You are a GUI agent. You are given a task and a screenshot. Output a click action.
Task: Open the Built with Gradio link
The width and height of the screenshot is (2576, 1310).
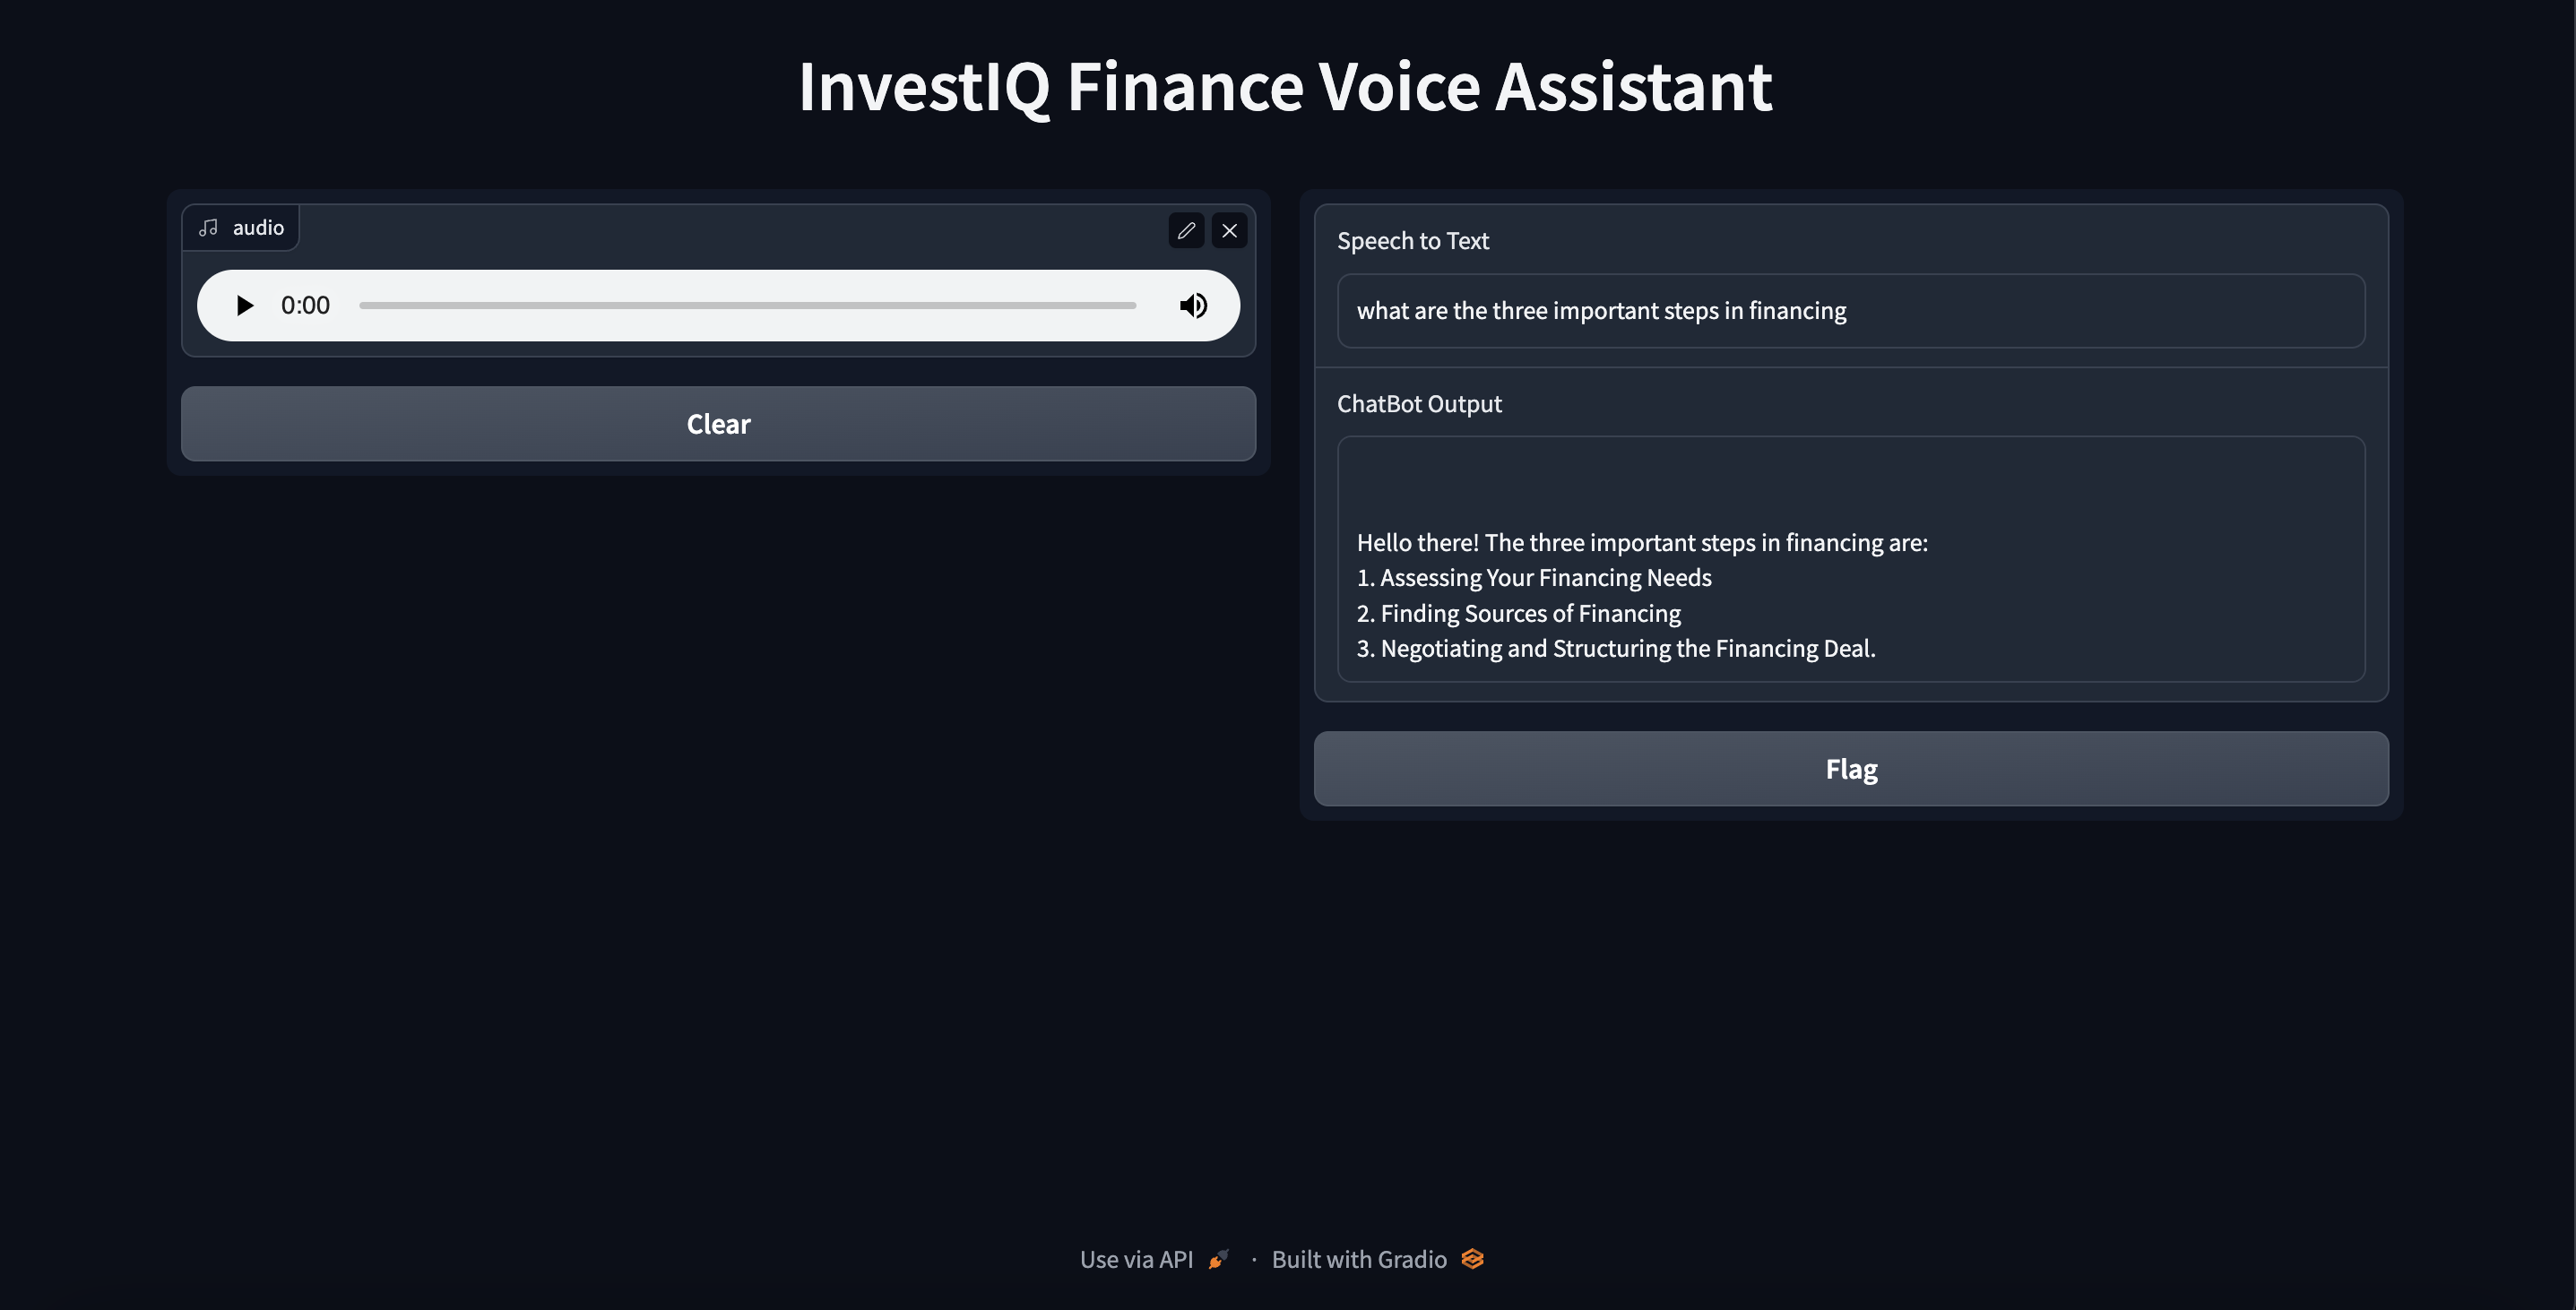pos(1358,1259)
